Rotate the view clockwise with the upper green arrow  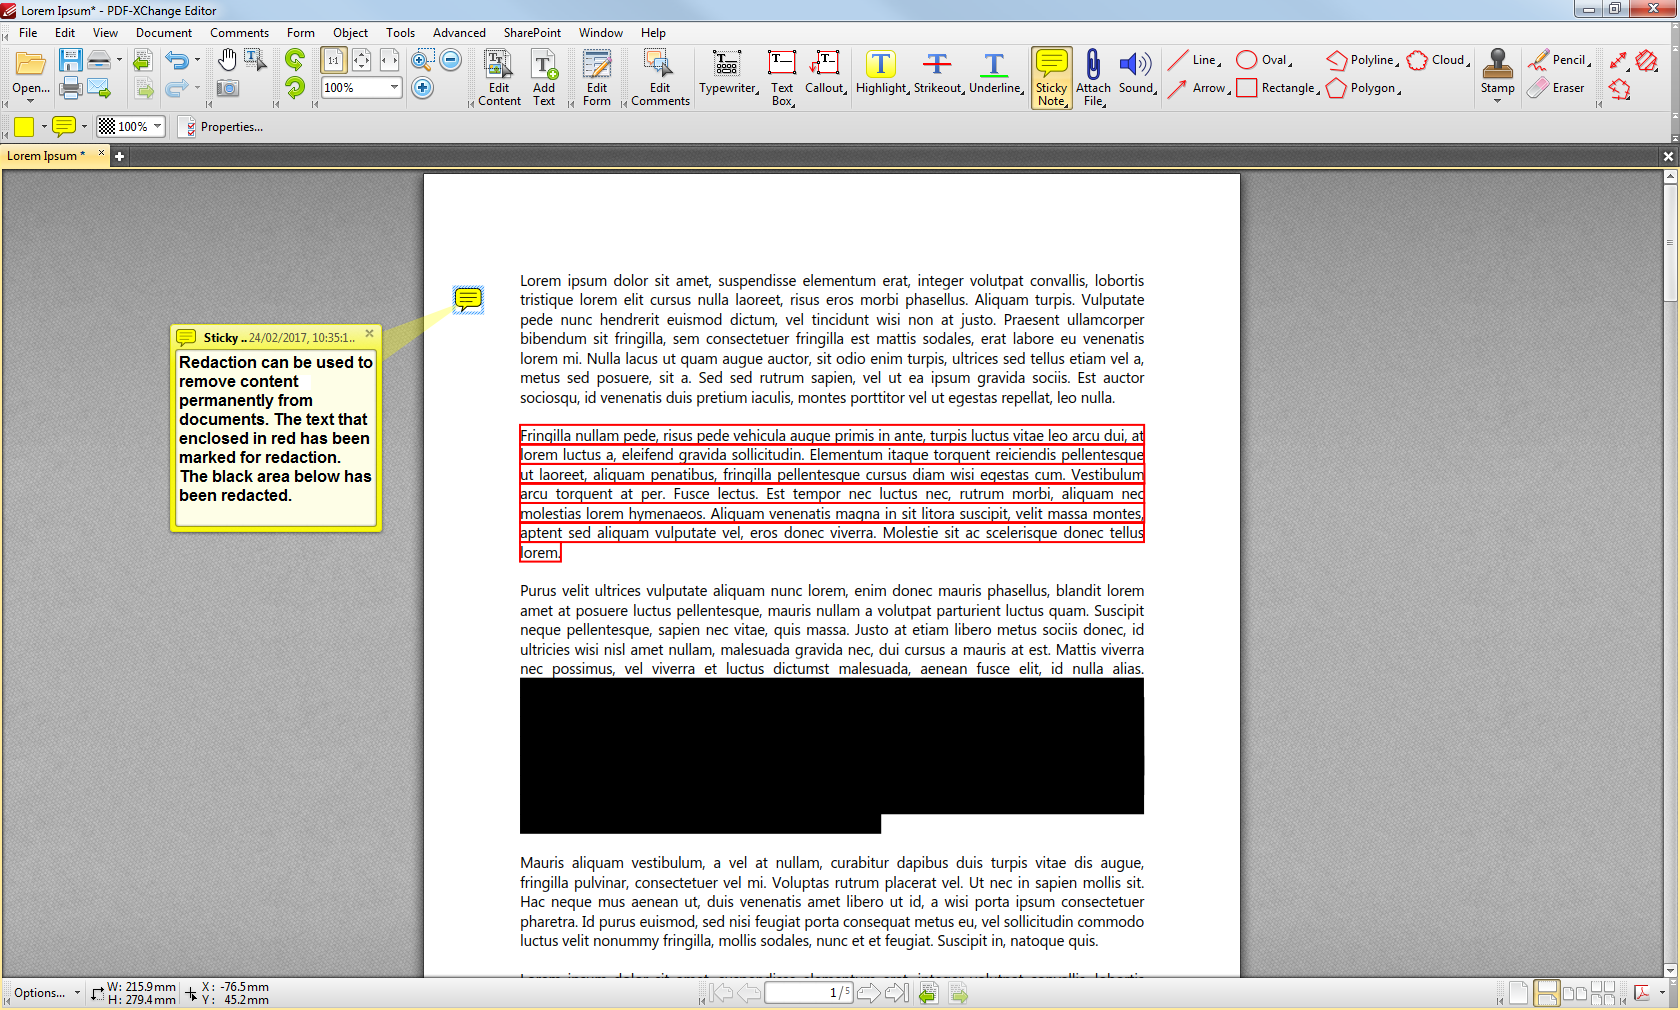pos(294,60)
